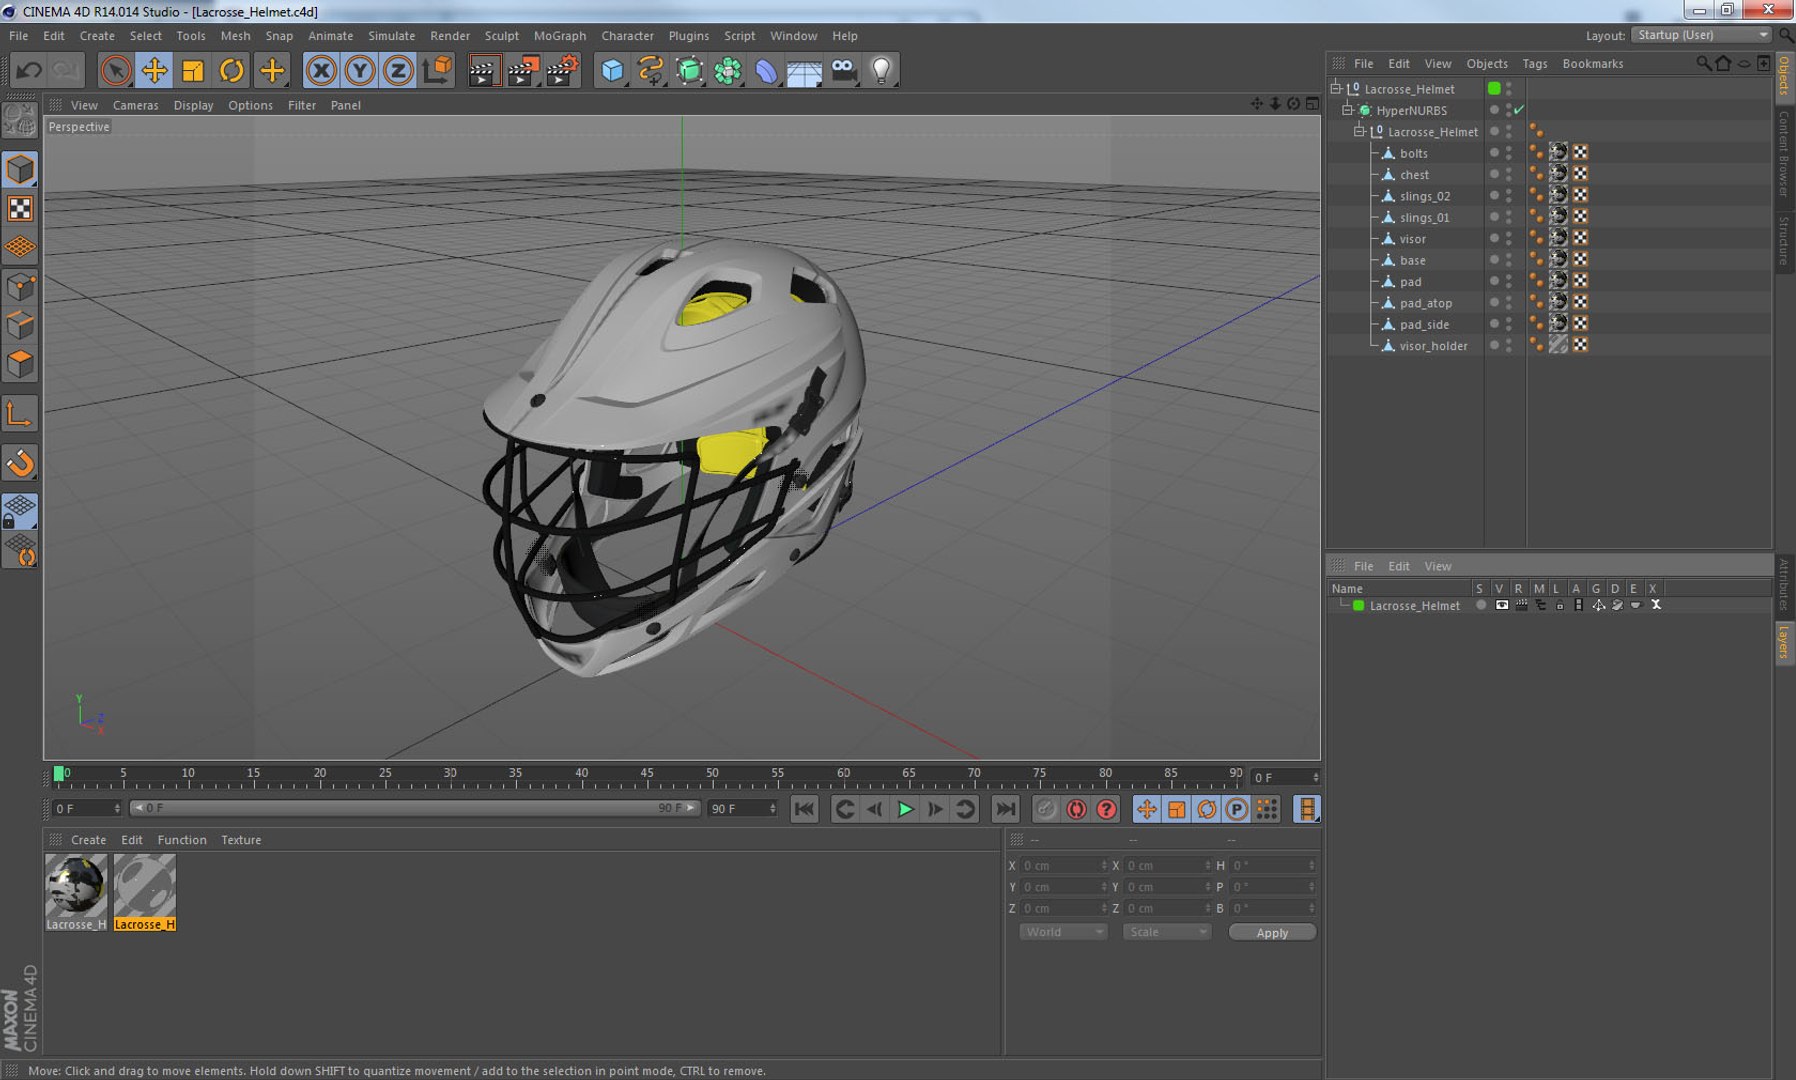Click the Apply button
The width and height of the screenshot is (1796, 1080).
coord(1272,933)
